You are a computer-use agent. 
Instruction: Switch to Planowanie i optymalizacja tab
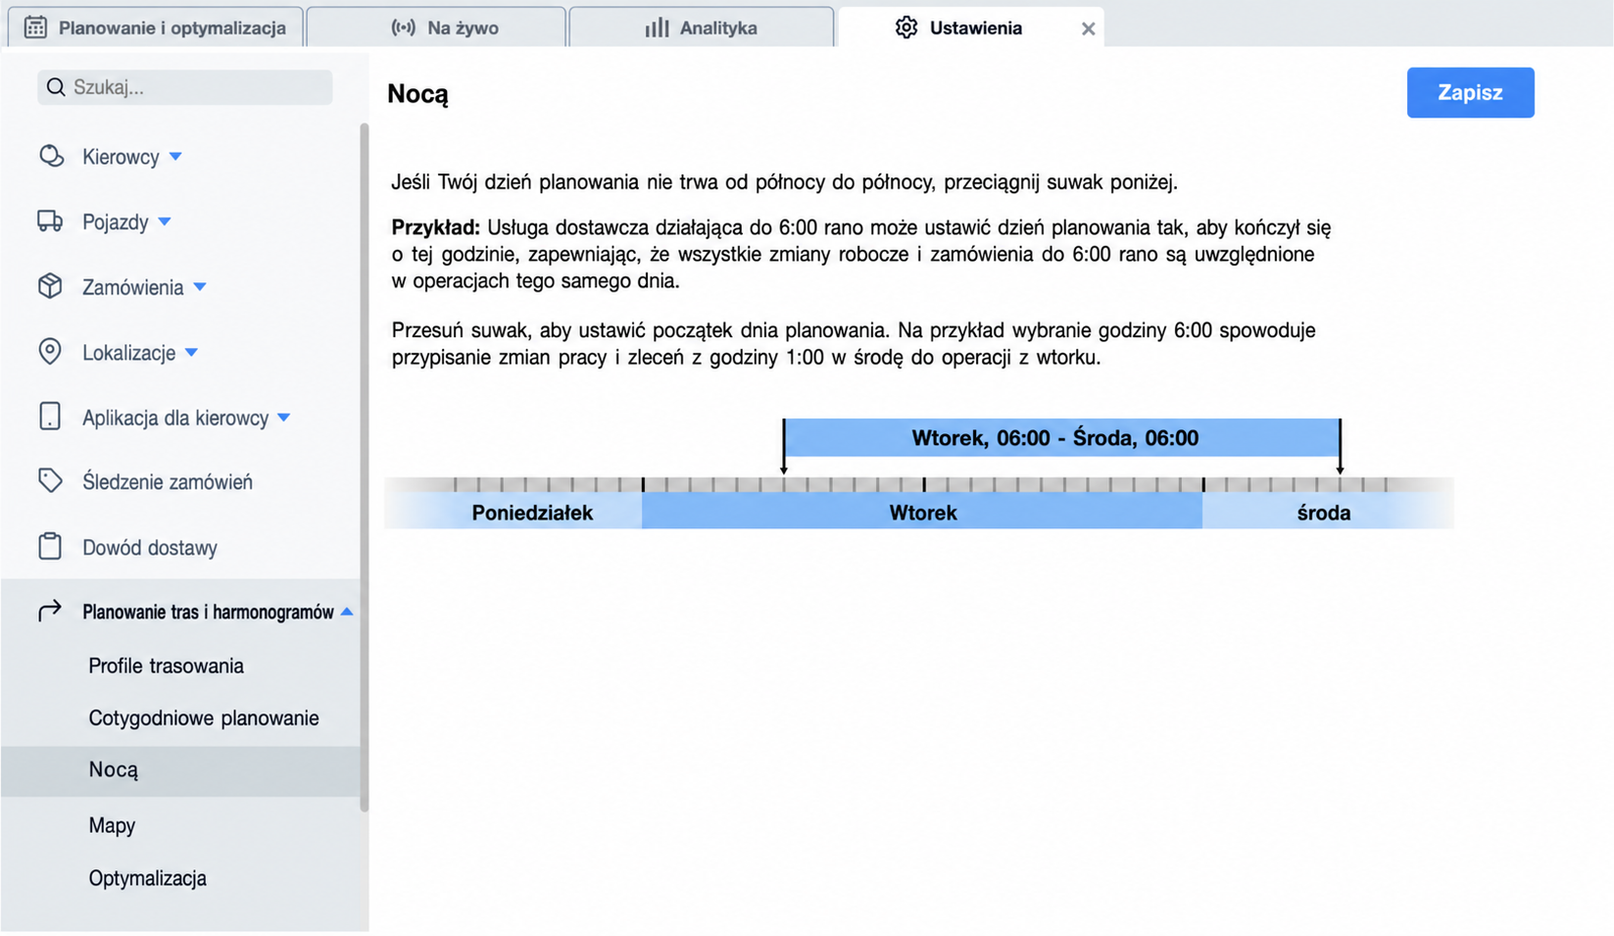pyautogui.click(x=155, y=27)
